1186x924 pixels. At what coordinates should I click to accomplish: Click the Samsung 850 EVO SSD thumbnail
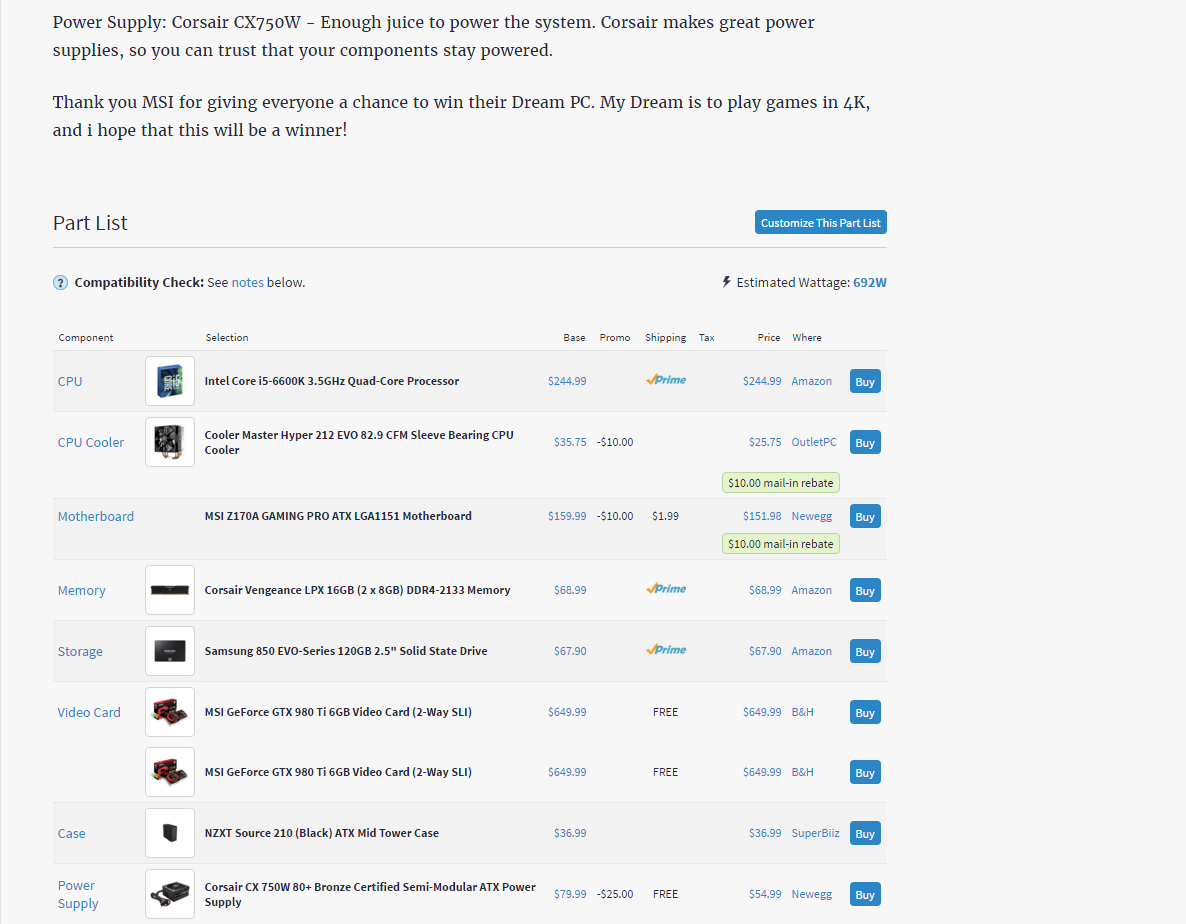click(x=170, y=651)
